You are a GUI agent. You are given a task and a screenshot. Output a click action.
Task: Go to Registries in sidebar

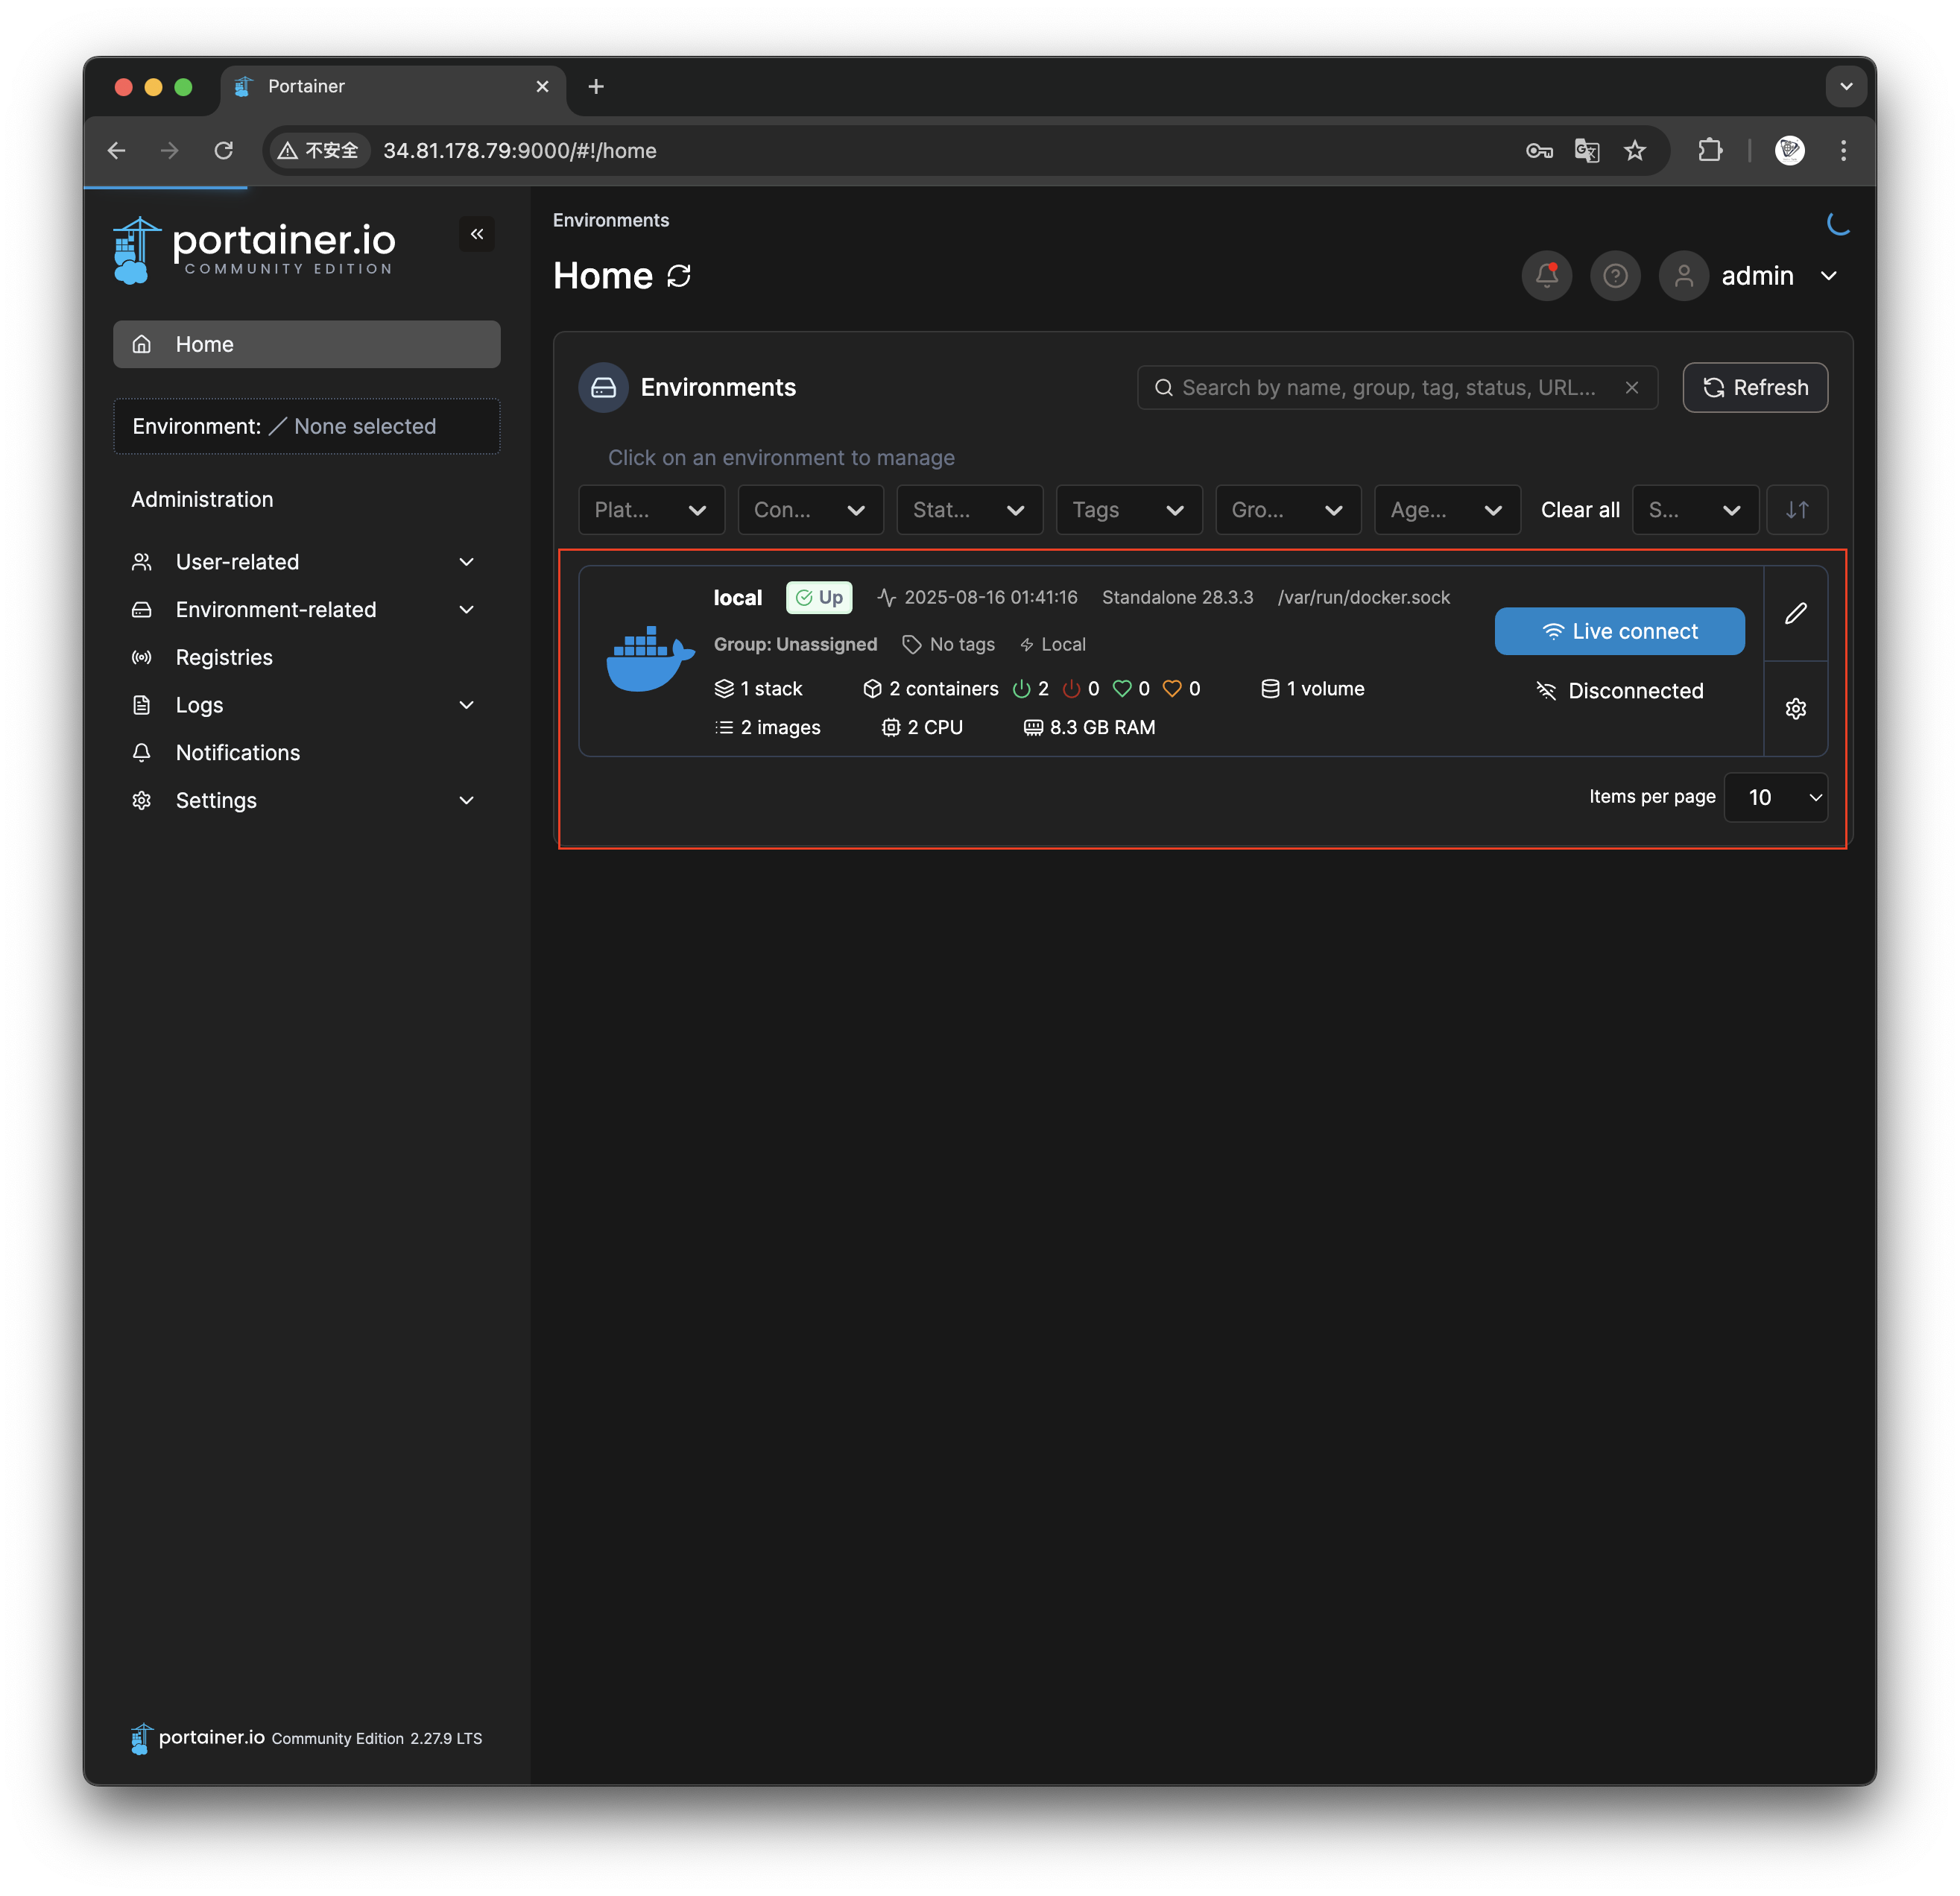[224, 657]
